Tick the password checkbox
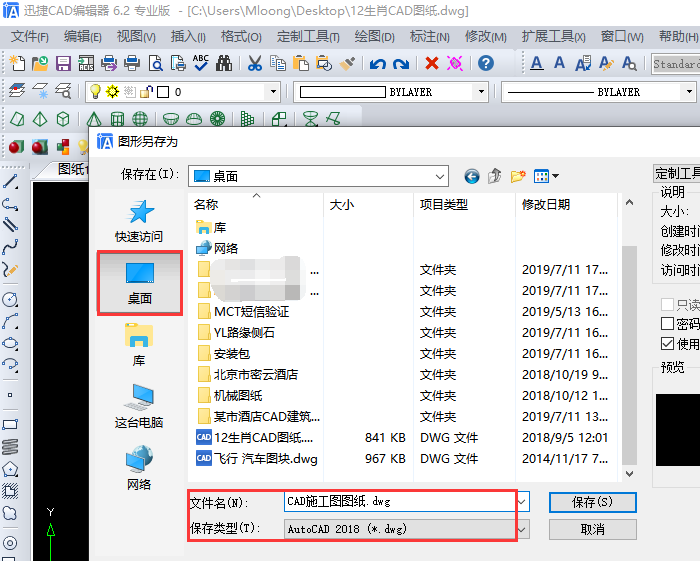This screenshot has width=700, height=561. click(667, 324)
